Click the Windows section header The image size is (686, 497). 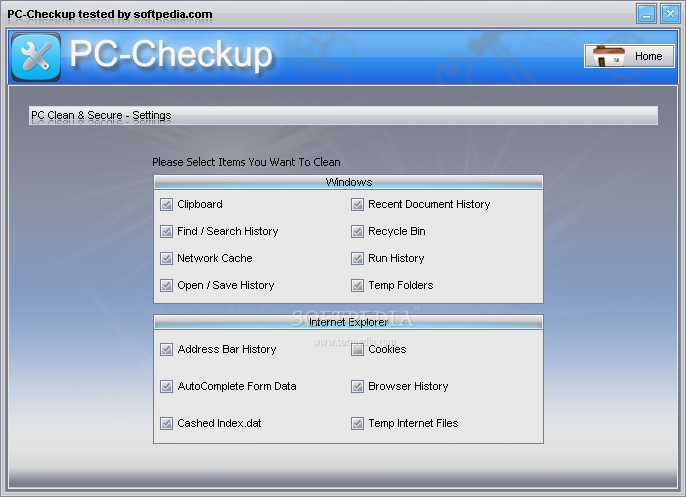(348, 182)
